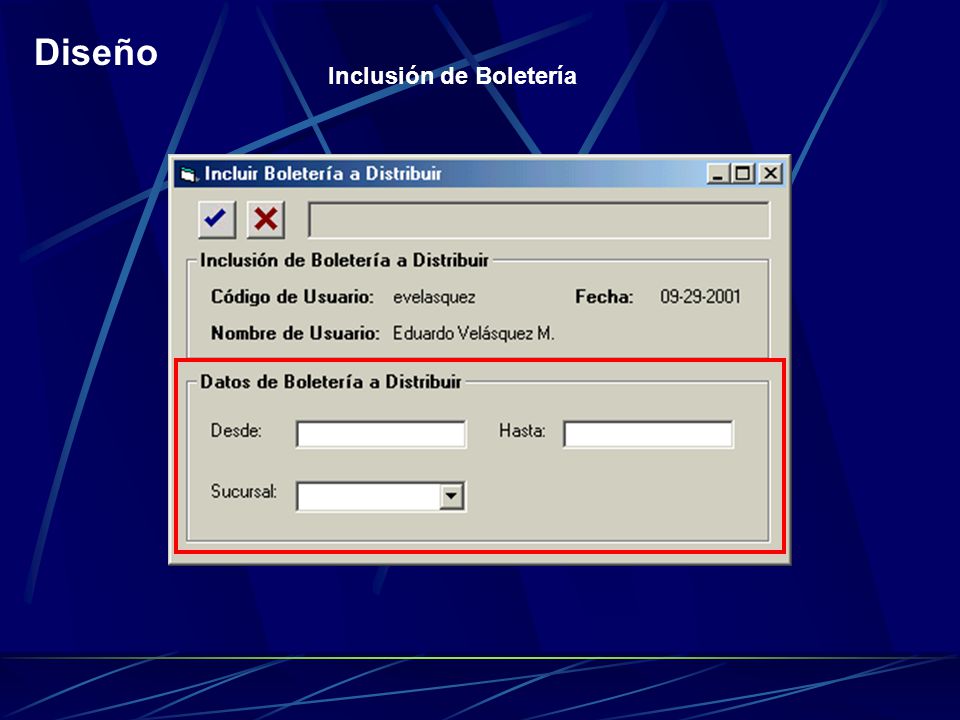960x720 pixels.
Task: Select the user code value evelasquez
Action: click(x=434, y=298)
